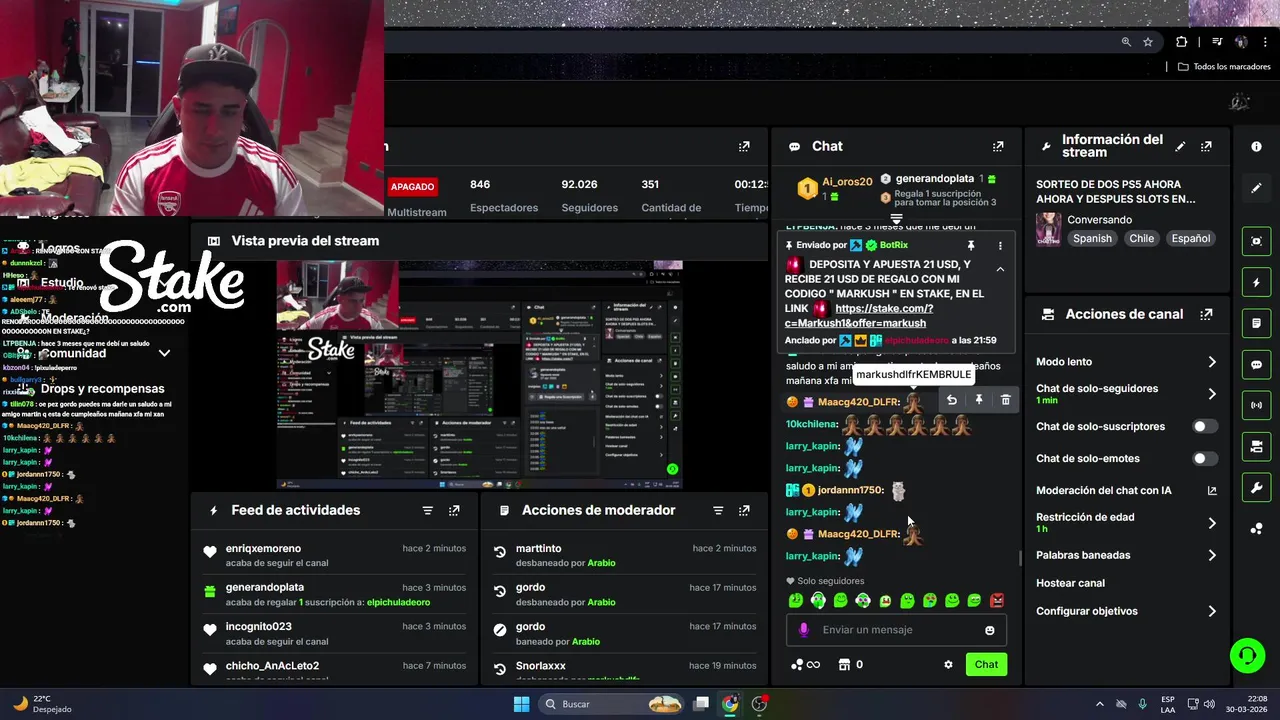Toggle Chat de solo-suscriptores switch

(1205, 426)
